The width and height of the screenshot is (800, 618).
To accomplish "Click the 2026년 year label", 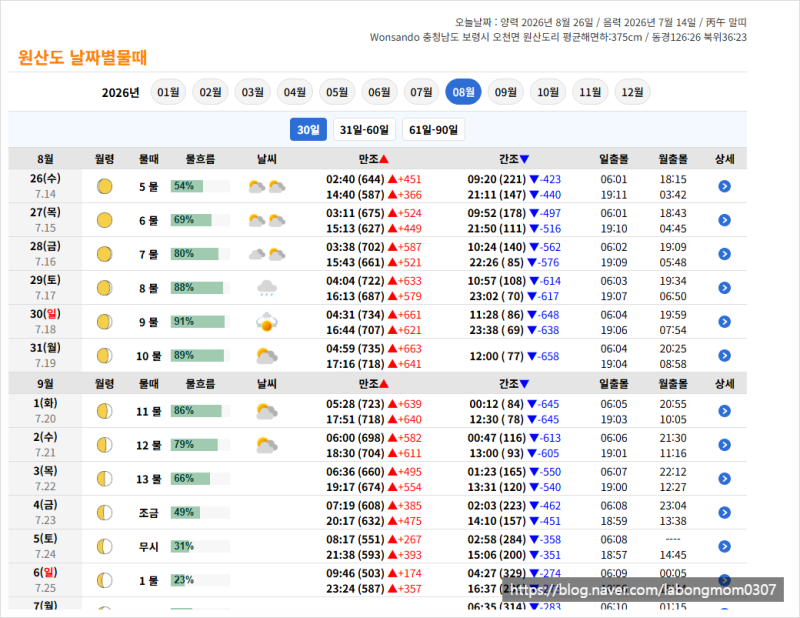I will coord(120,92).
